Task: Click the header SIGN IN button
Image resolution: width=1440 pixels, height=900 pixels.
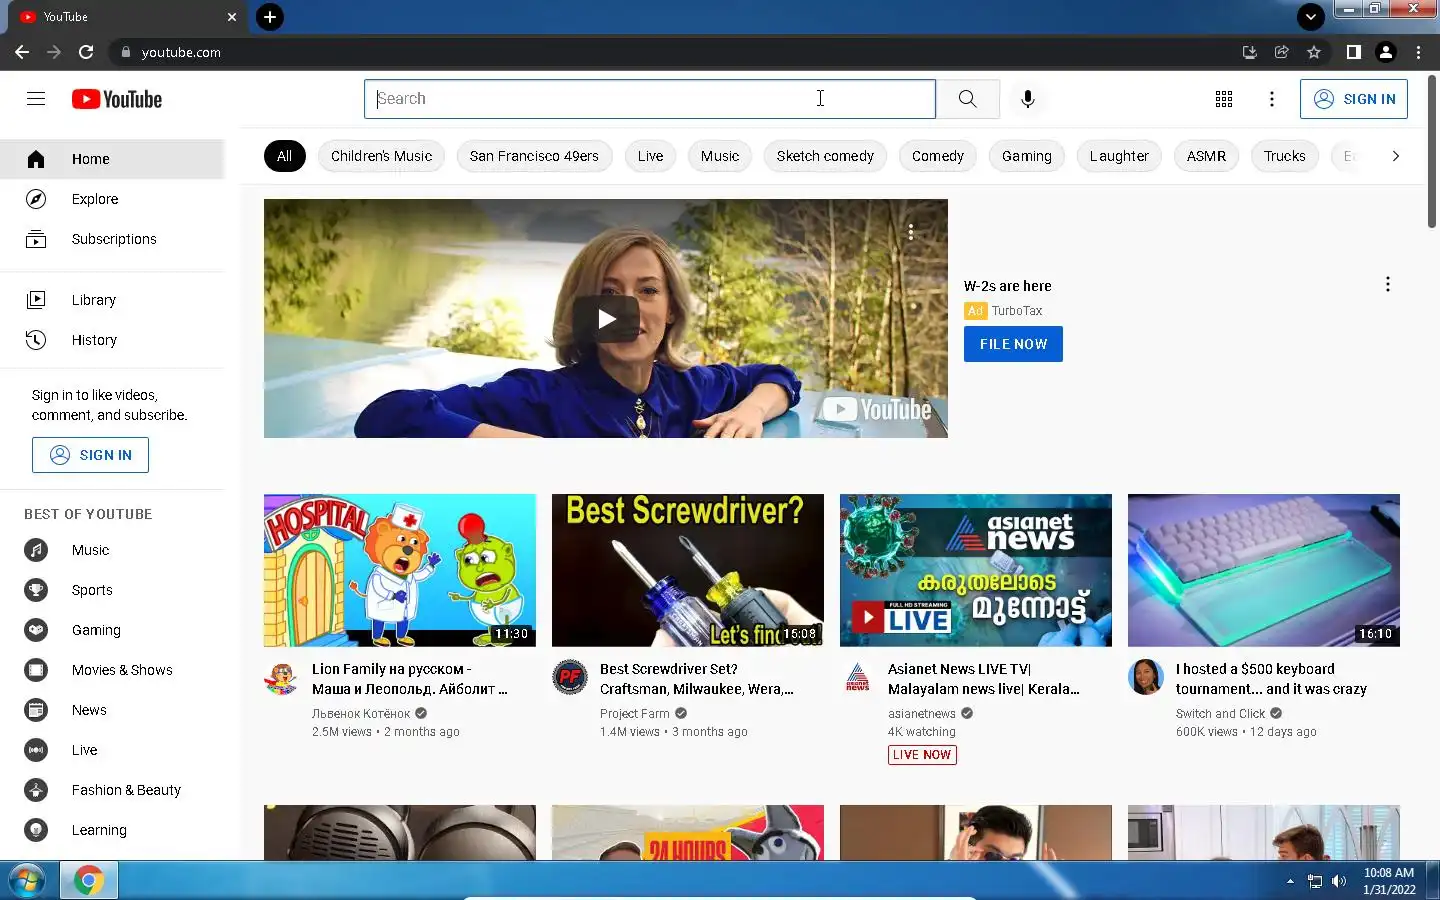Action: [1354, 99]
